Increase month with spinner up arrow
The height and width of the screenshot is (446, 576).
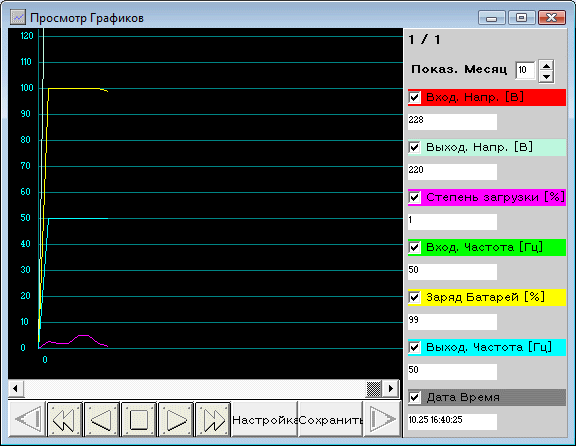(547, 66)
